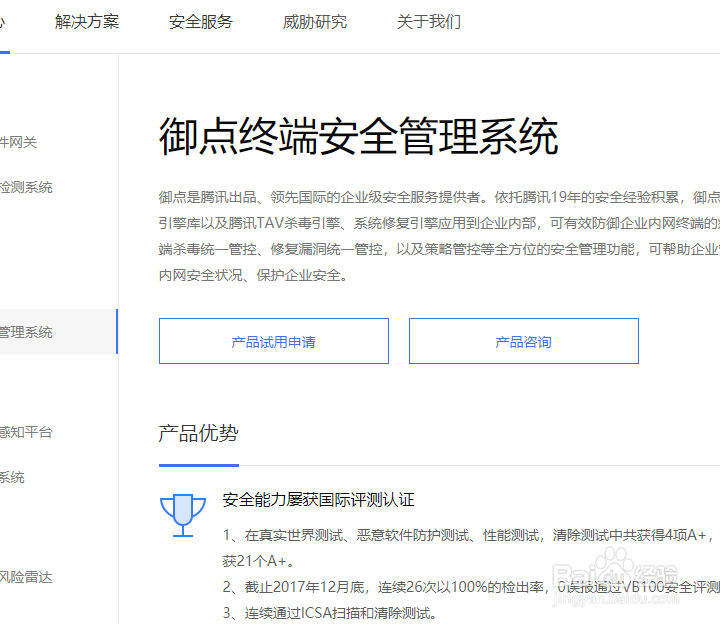Open the 关于我们 navigation menu
Viewport: 720px width, 624px height.
[x=428, y=22]
